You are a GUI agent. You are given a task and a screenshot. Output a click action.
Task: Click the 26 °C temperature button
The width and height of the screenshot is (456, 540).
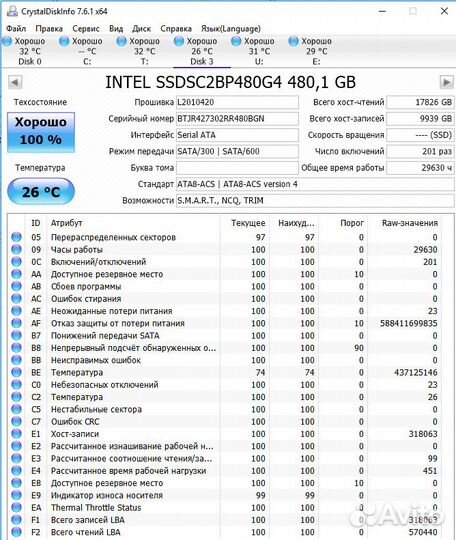tap(41, 191)
